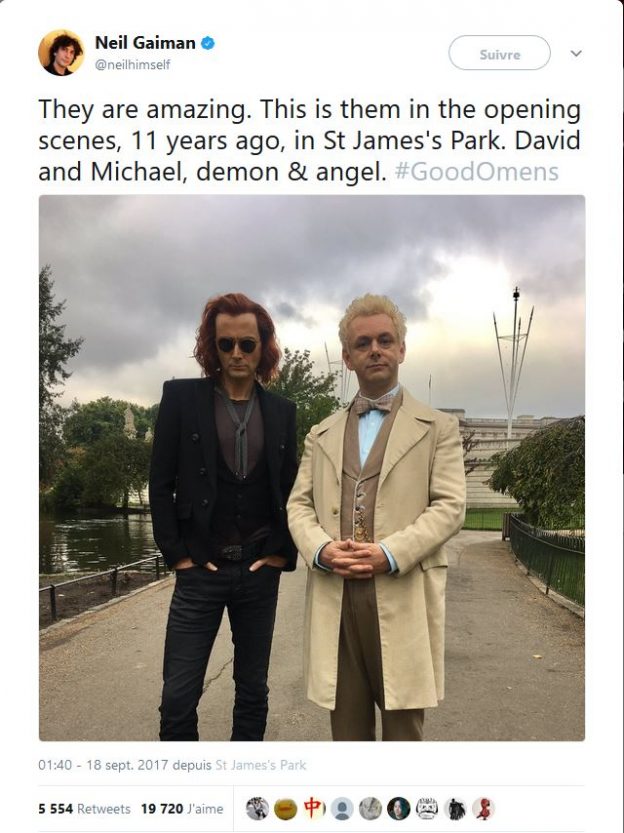Click the Suivre follow button
This screenshot has height=833, width=624.
tap(499, 53)
